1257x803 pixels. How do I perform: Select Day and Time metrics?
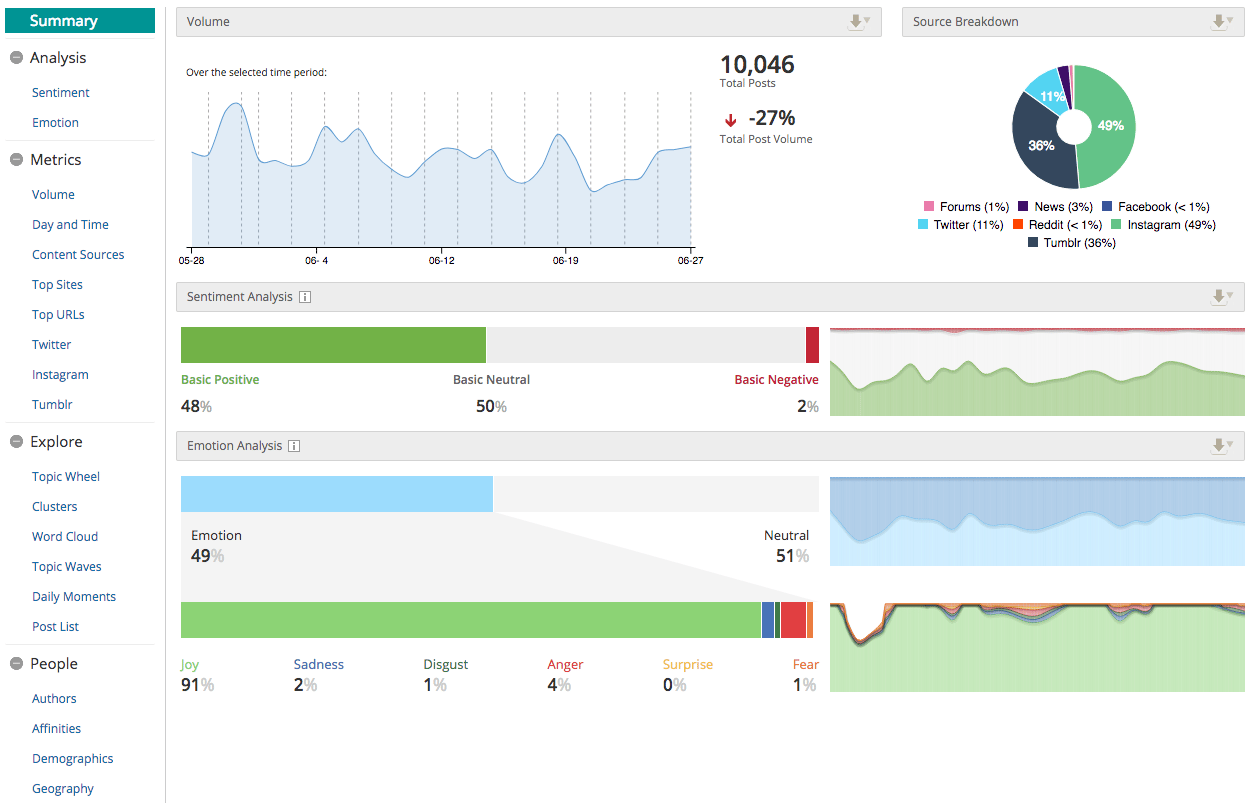[x=70, y=225]
